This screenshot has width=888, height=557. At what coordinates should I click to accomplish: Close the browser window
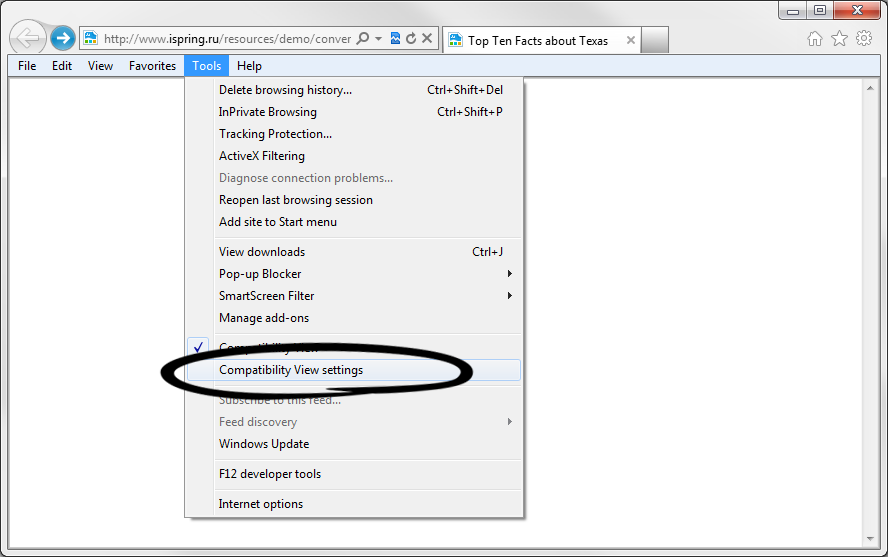[857, 11]
